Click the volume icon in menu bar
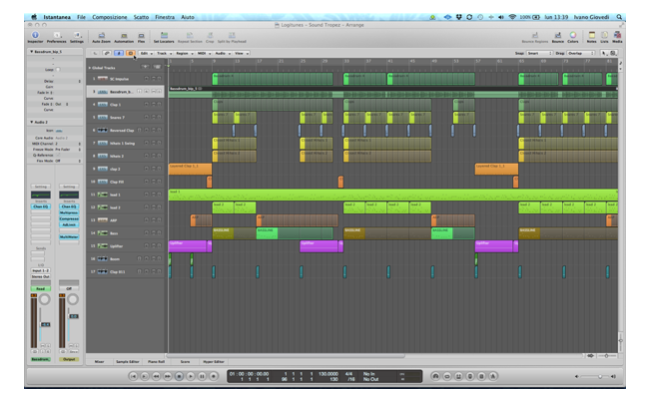This screenshot has width=657, height=403. [x=501, y=17]
